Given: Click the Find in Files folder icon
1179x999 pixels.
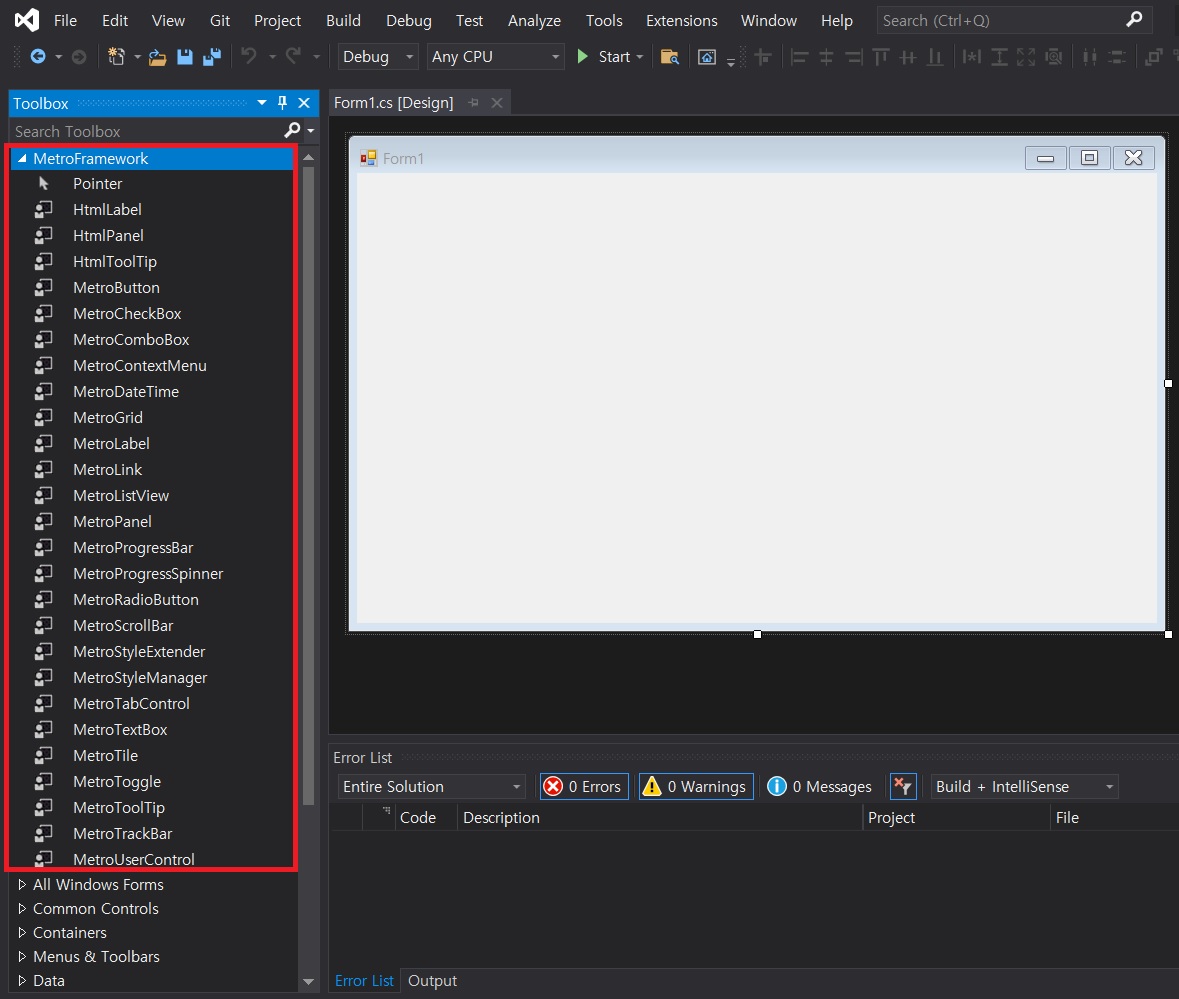Looking at the screenshot, I should [669, 57].
